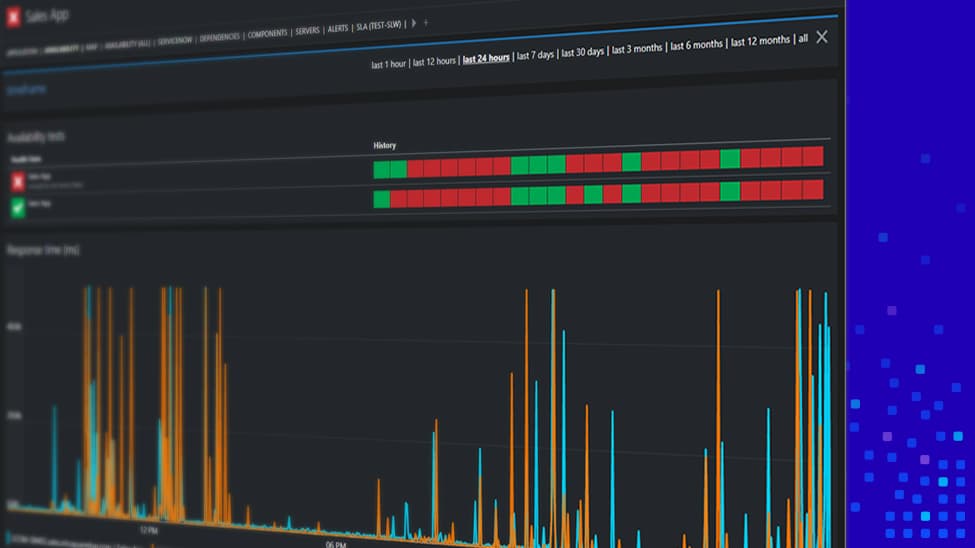975x548 pixels.
Task: Select the last 1 hour time range
Action: point(388,64)
